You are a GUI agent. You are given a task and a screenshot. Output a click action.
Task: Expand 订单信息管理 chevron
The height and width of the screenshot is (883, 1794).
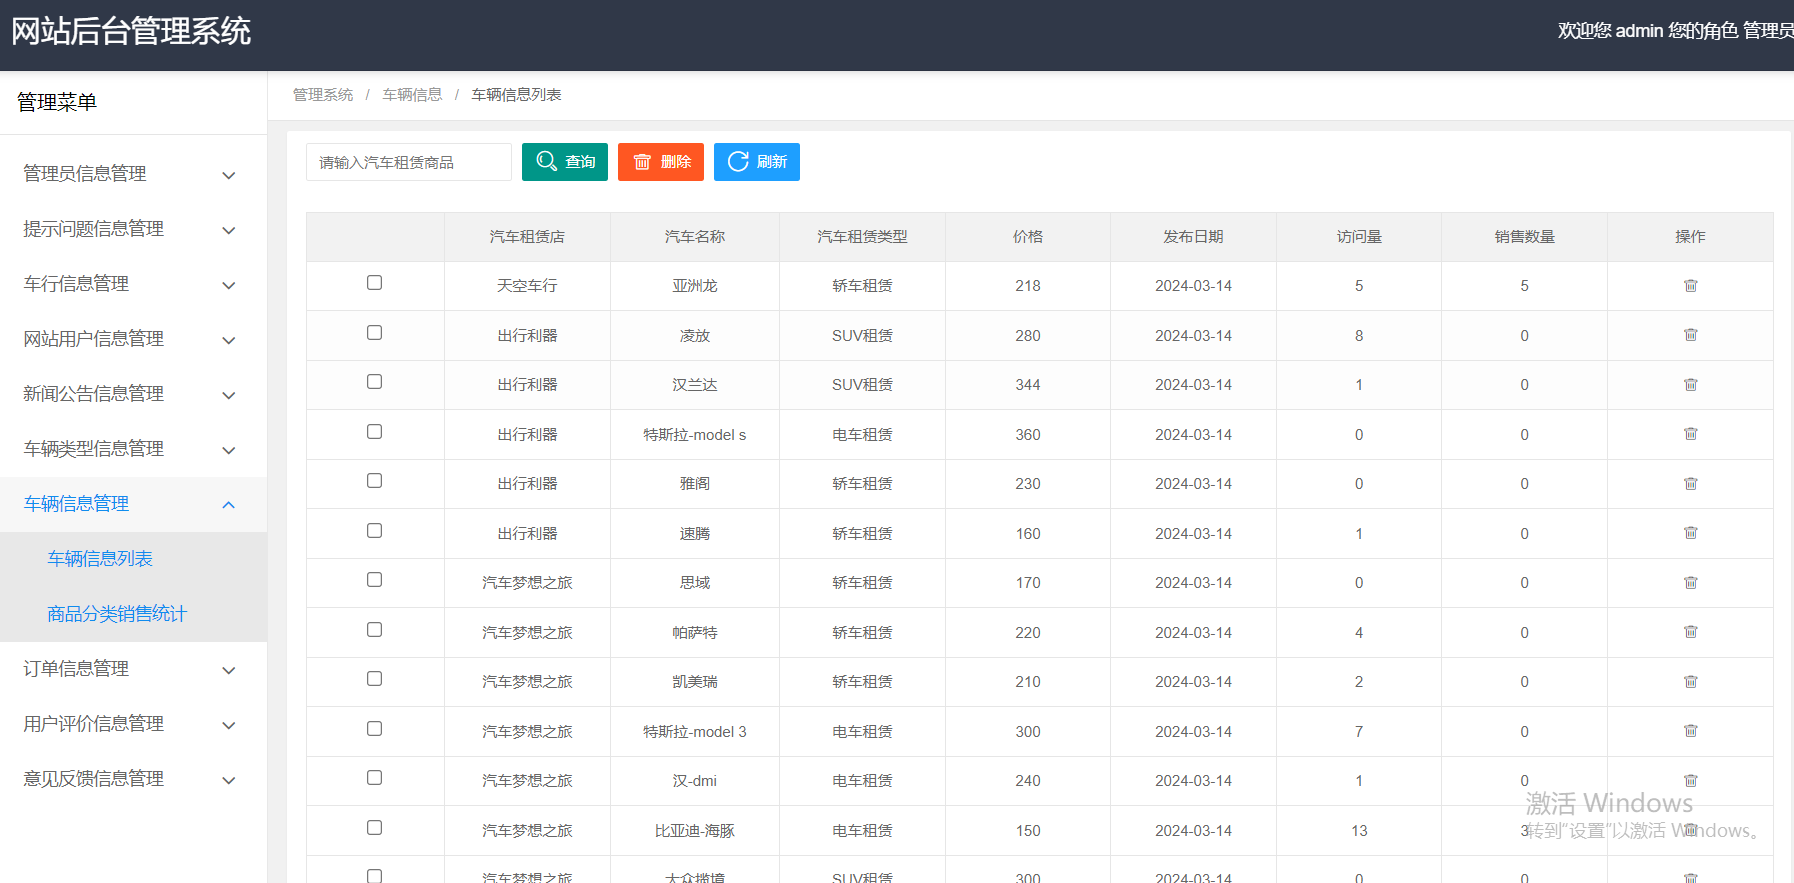pyautogui.click(x=229, y=670)
